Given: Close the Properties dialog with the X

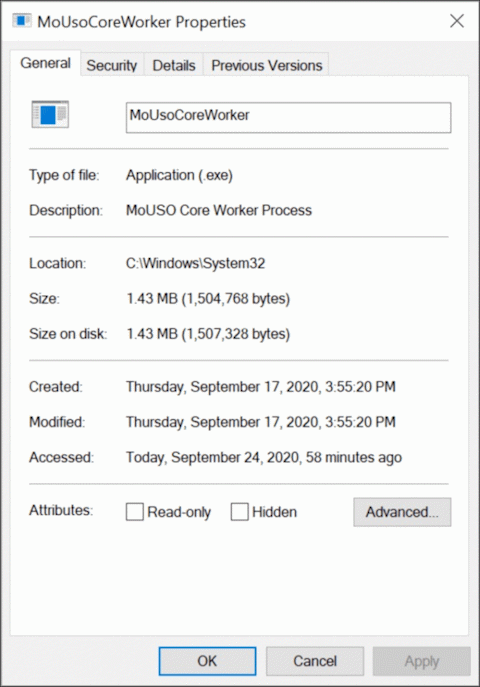Looking at the screenshot, I should coord(457,21).
